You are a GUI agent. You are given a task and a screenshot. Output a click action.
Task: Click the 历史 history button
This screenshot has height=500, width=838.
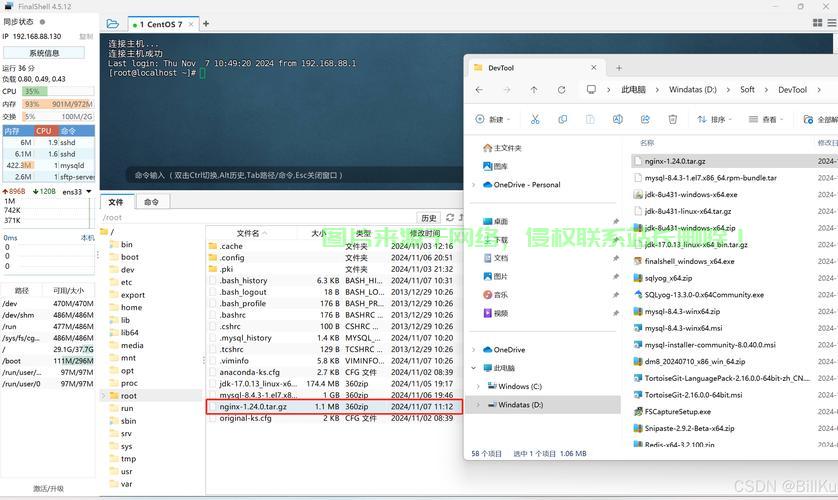428,218
